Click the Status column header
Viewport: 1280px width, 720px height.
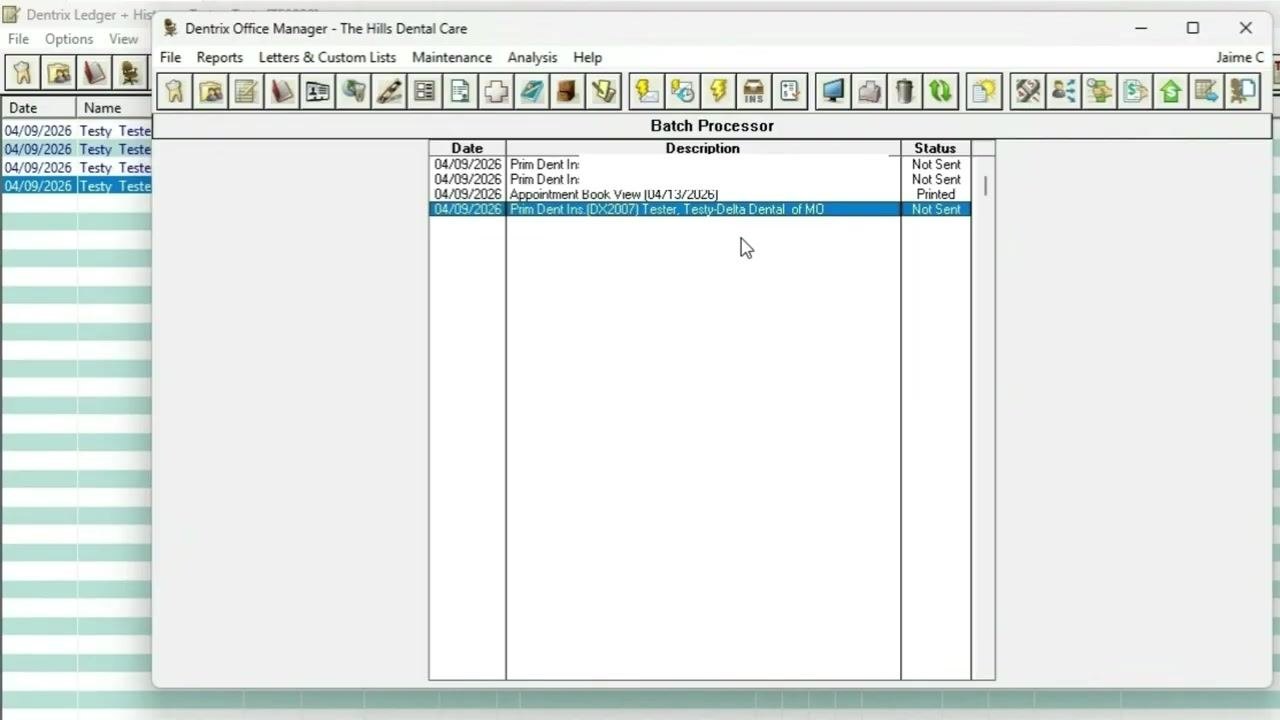[x=935, y=148]
